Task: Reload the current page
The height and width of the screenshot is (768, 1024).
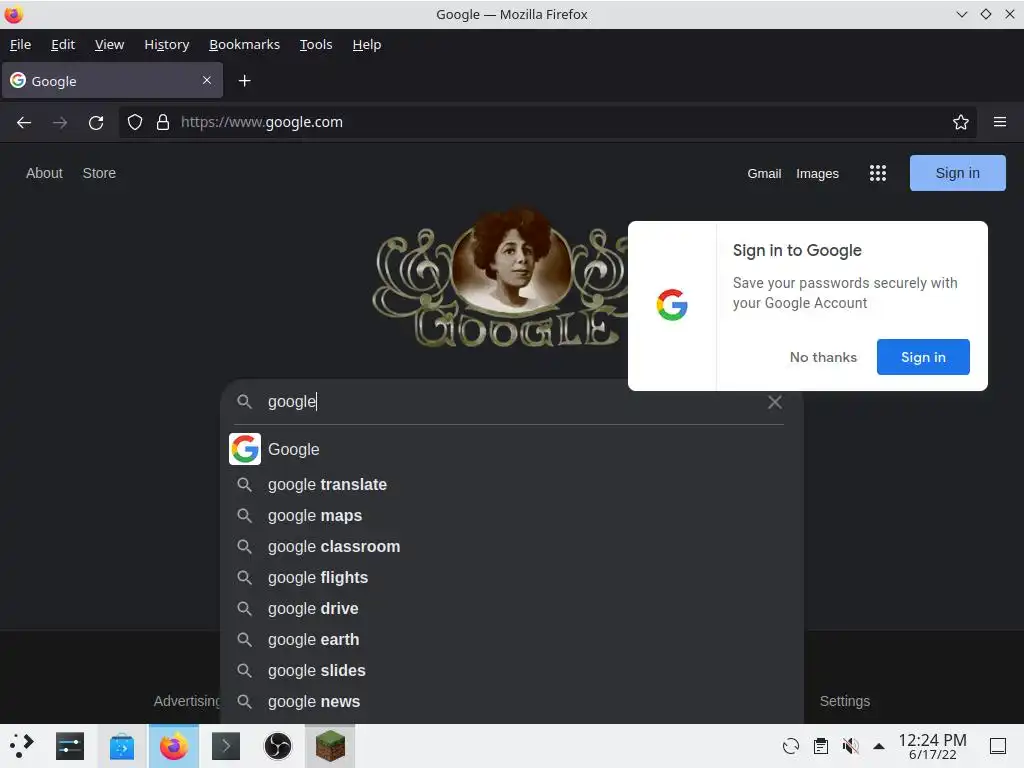Action: pyautogui.click(x=96, y=122)
